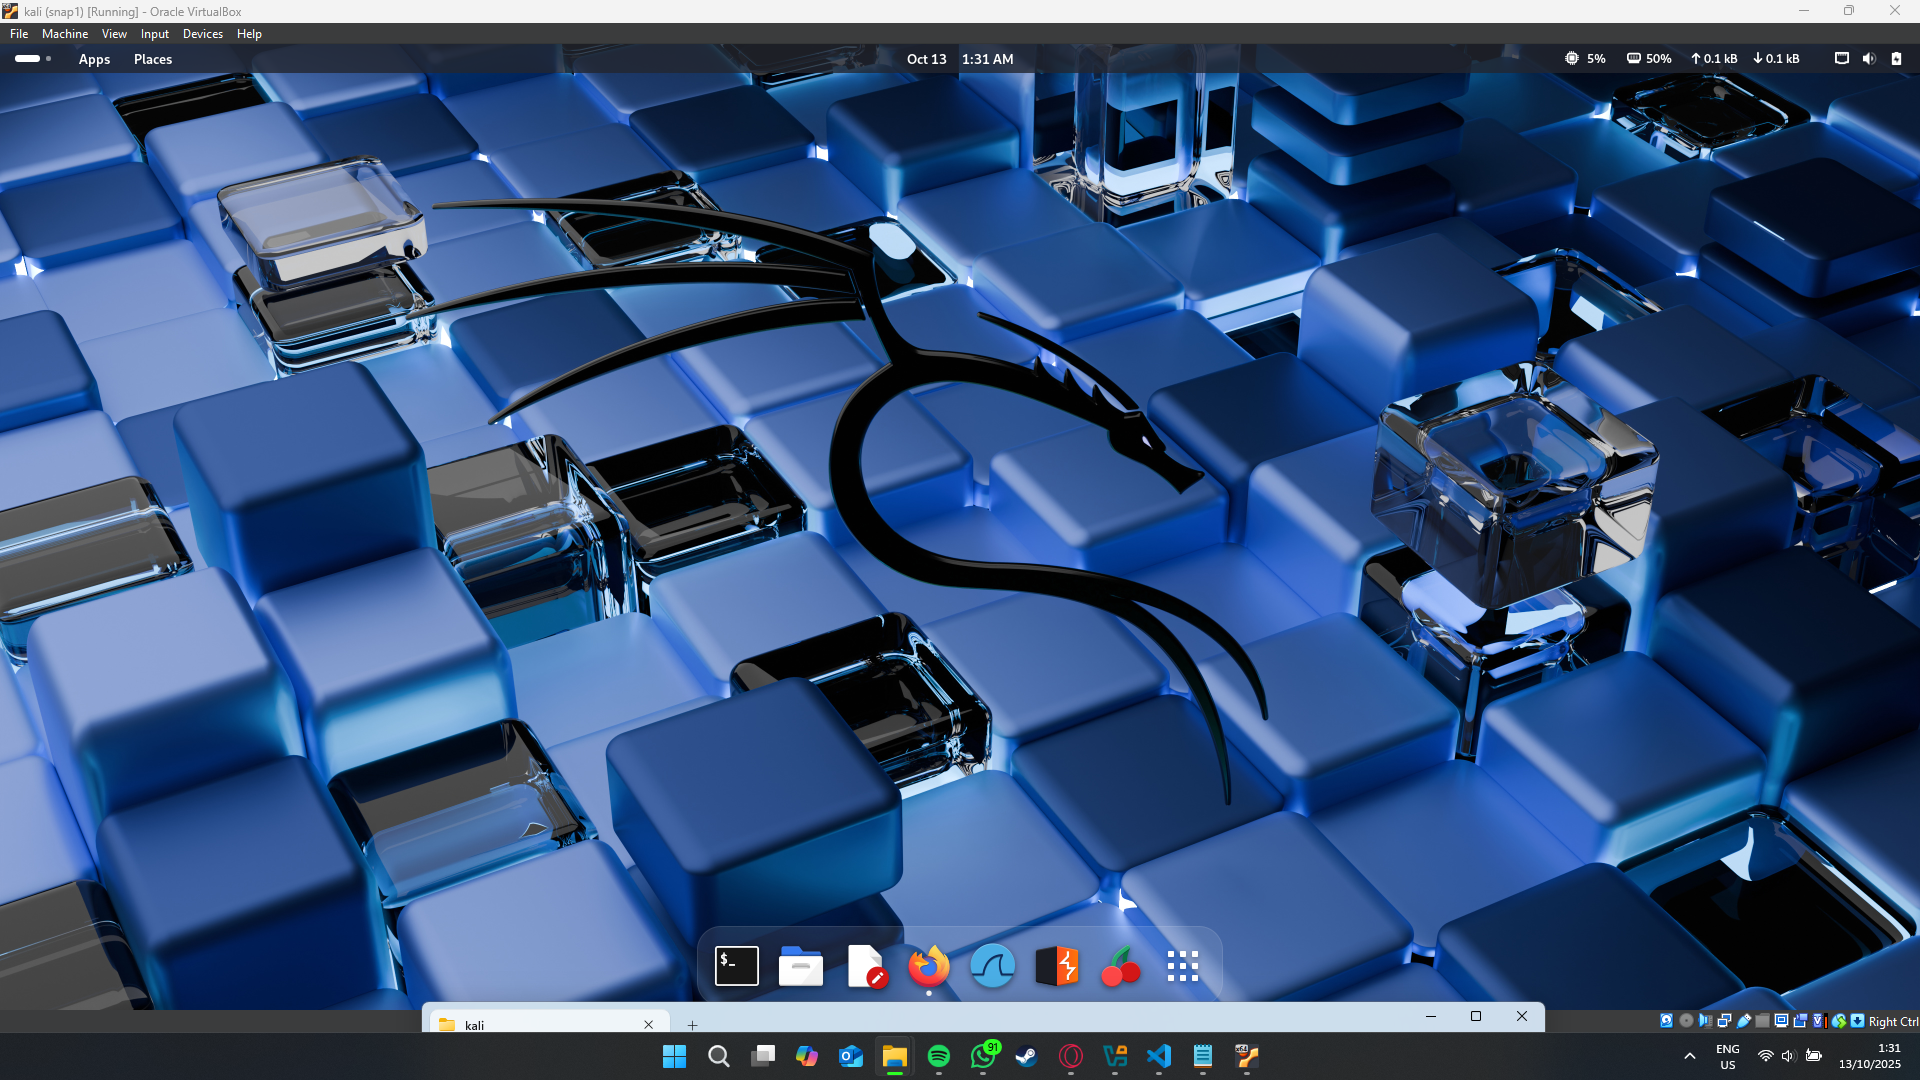Launch Burp Suite from the Kali dock
Screen dimensions: 1920x1080
[x=1057, y=966]
